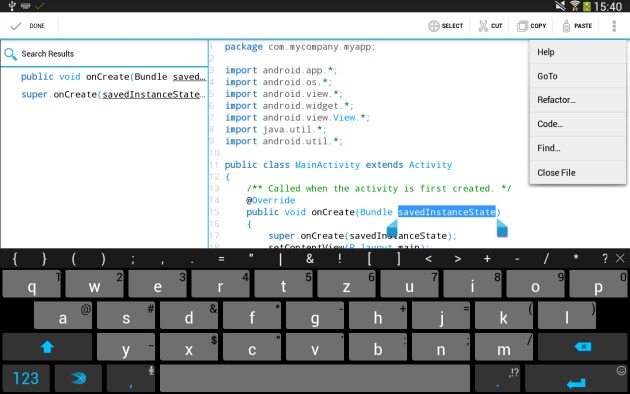
Task: Insert the asterisk from the symbol bar
Action: [576, 258]
